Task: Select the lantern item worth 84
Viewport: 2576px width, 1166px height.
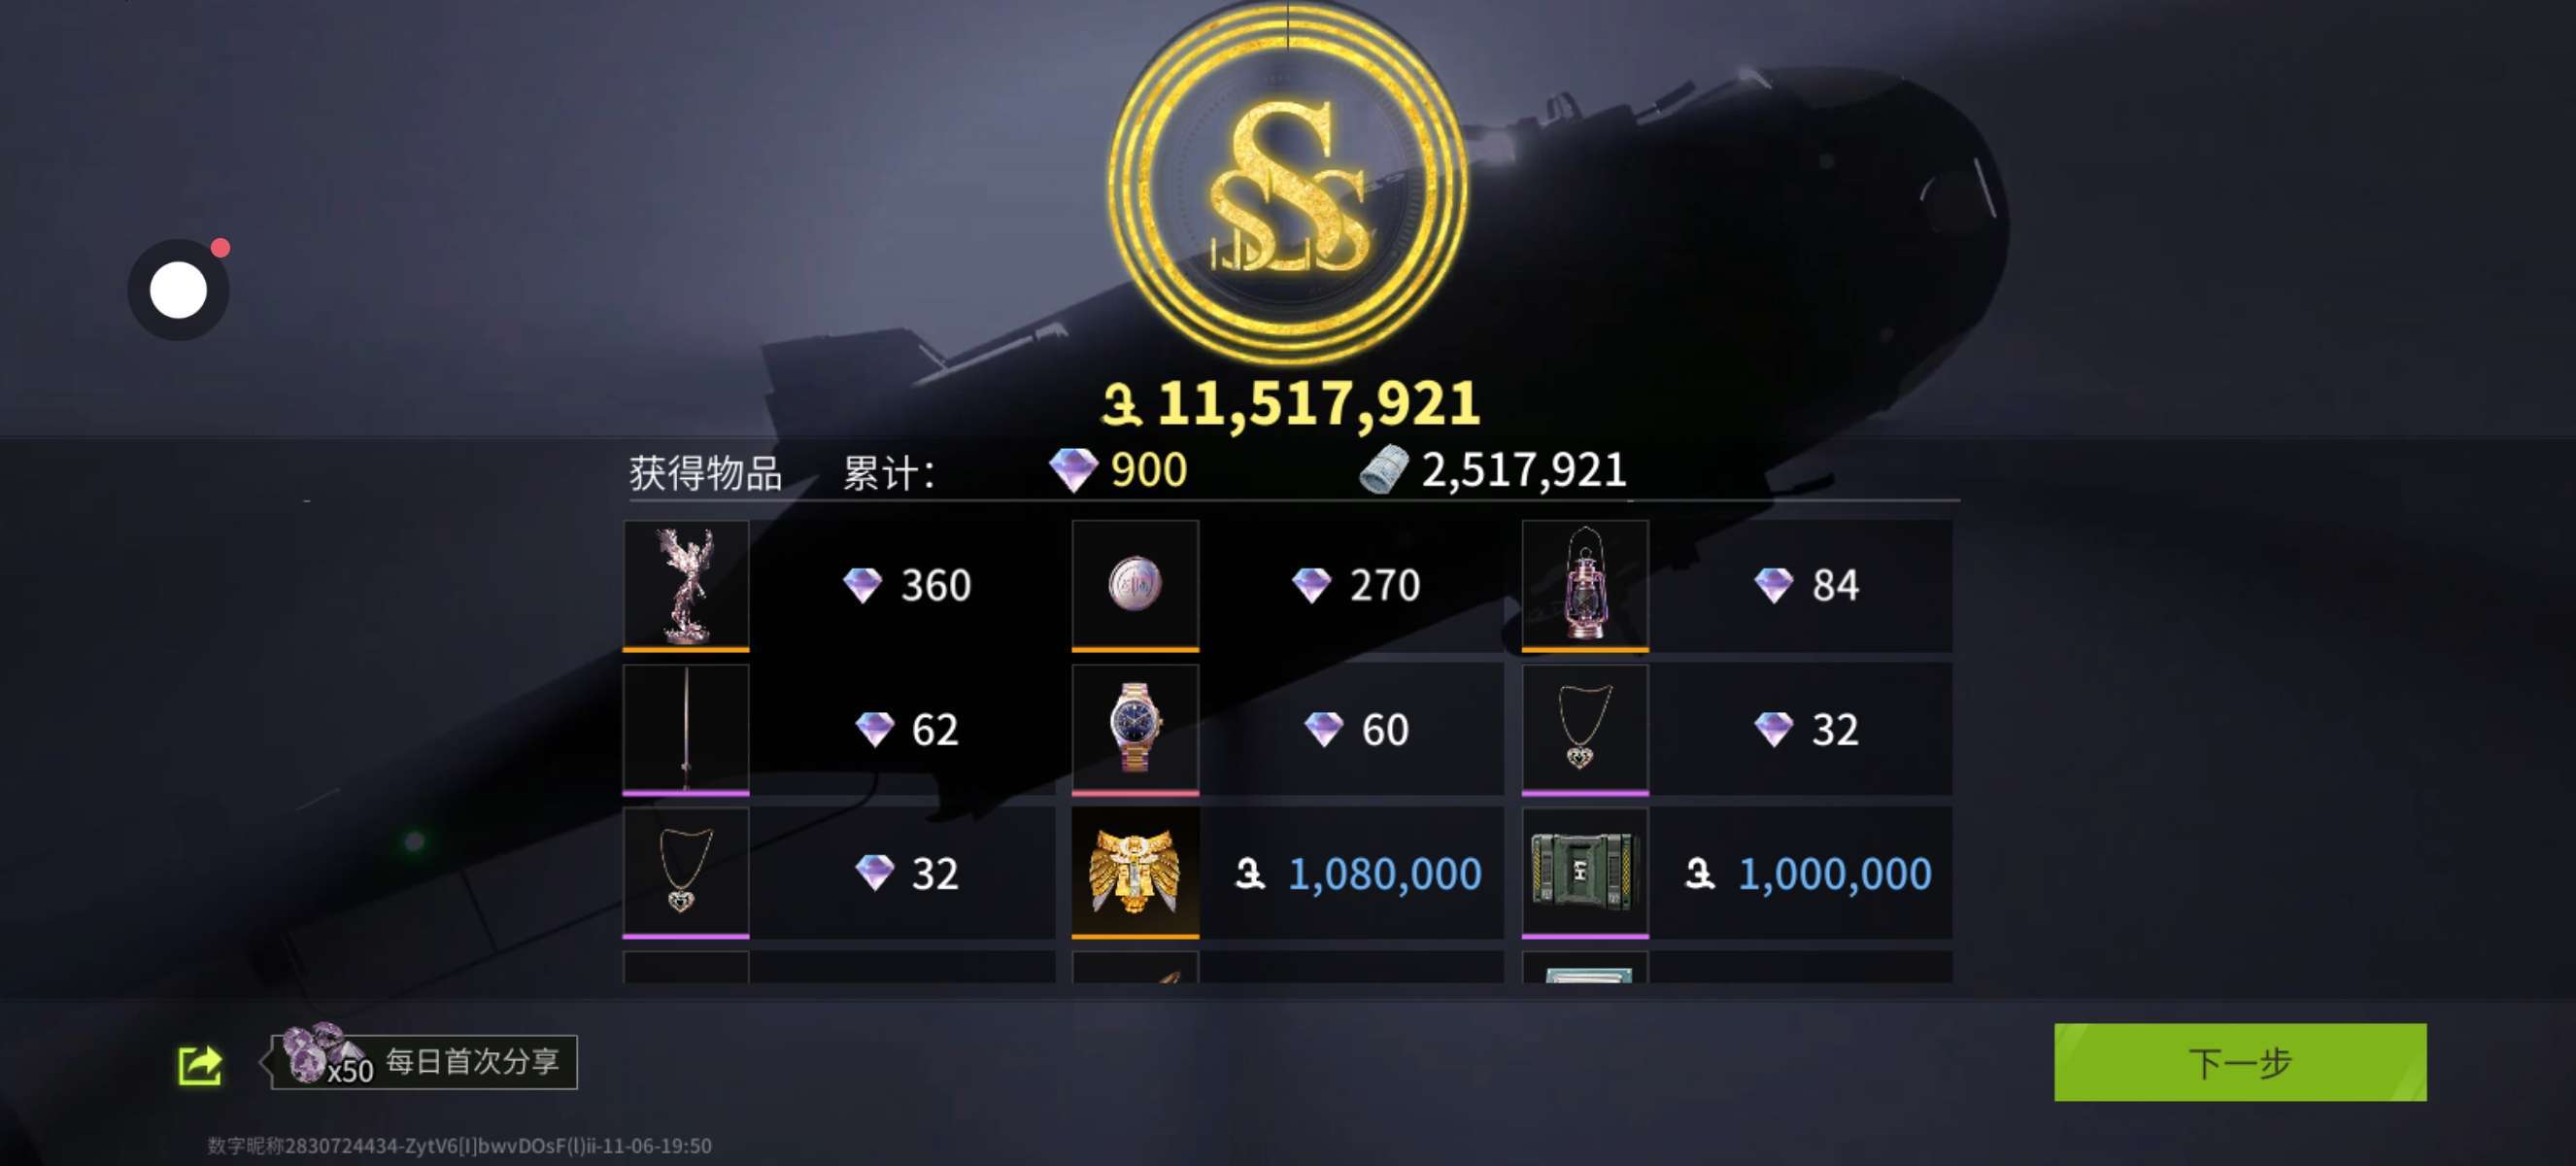Action: pos(1585,586)
